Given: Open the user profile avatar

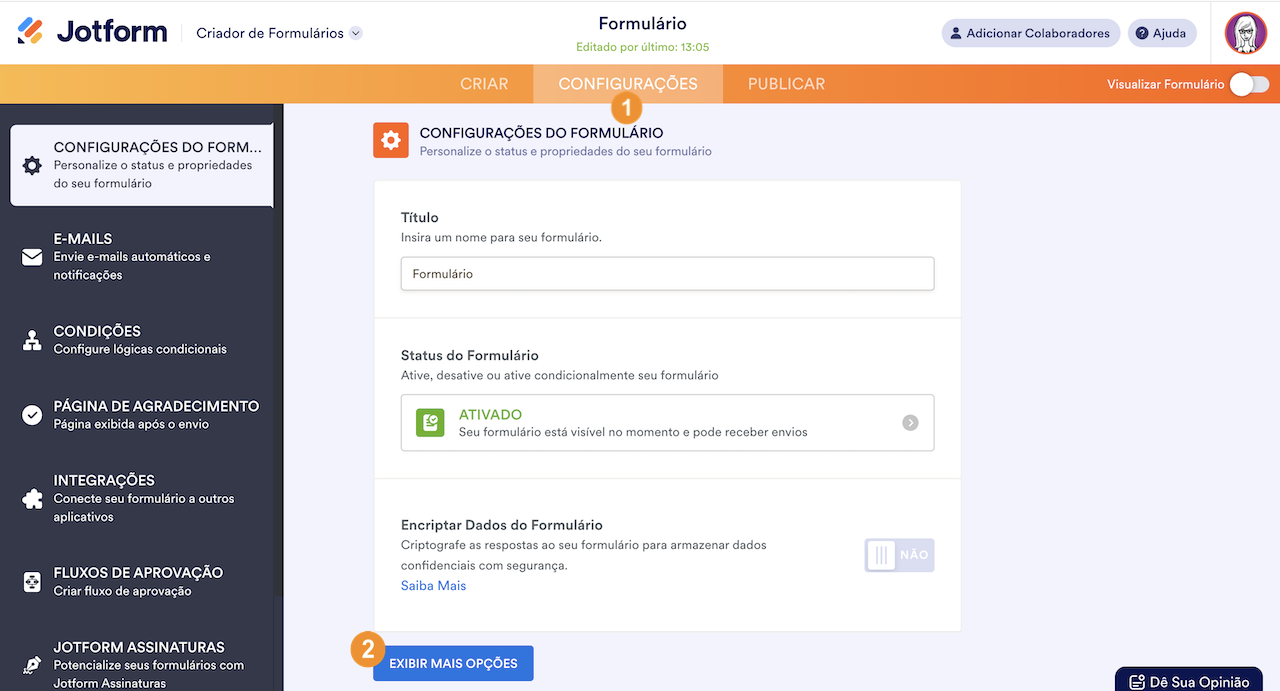Looking at the screenshot, I should pos(1245,33).
